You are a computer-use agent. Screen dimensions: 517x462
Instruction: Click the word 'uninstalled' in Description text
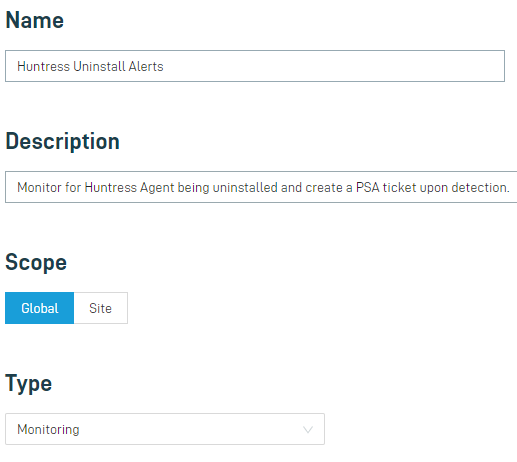[245, 187]
